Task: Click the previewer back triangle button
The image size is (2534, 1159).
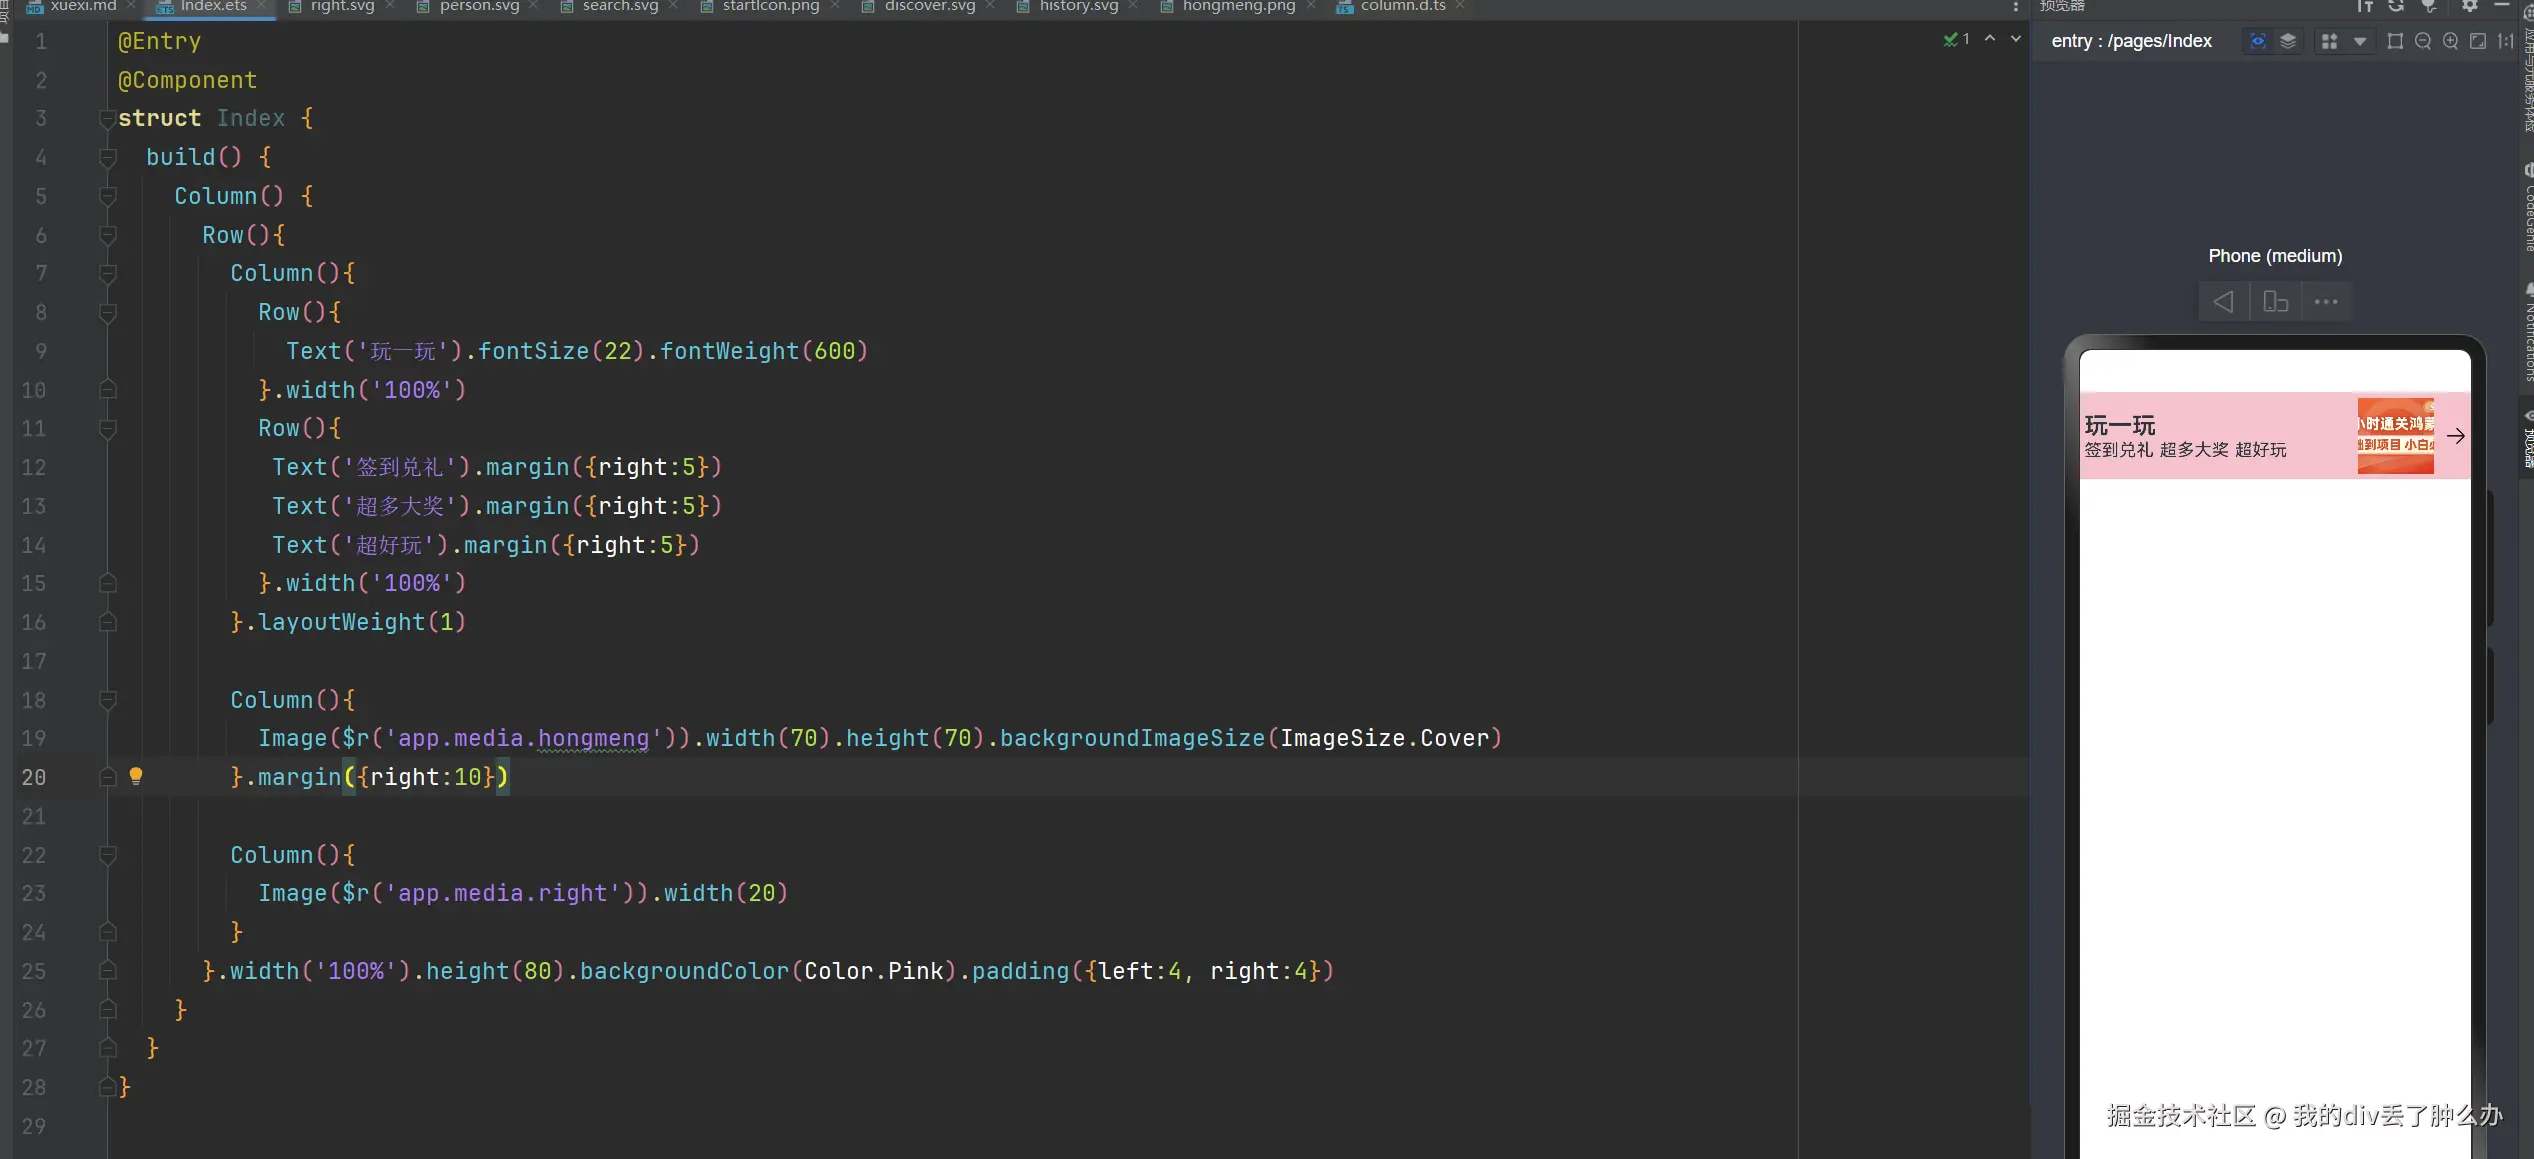Action: 2223,302
